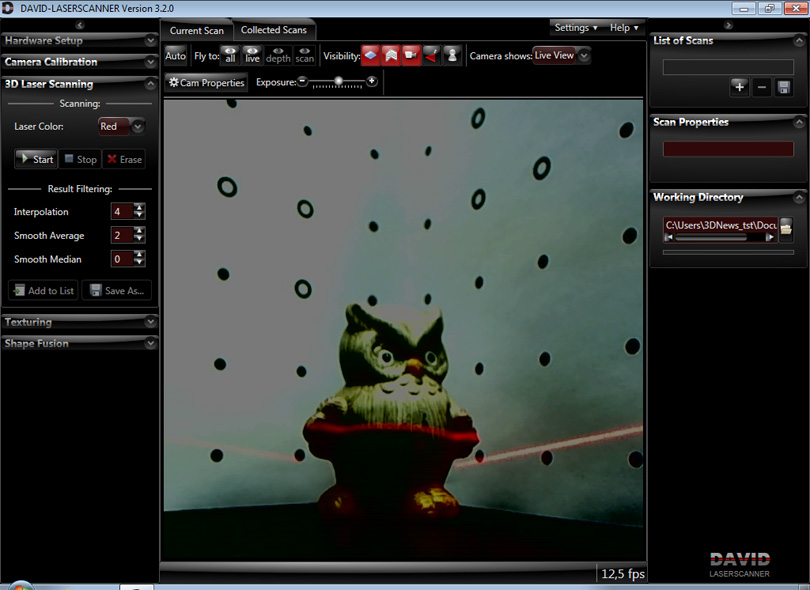Expand the Texturing panel
Viewport: 810px width, 590px height.
tap(78, 322)
